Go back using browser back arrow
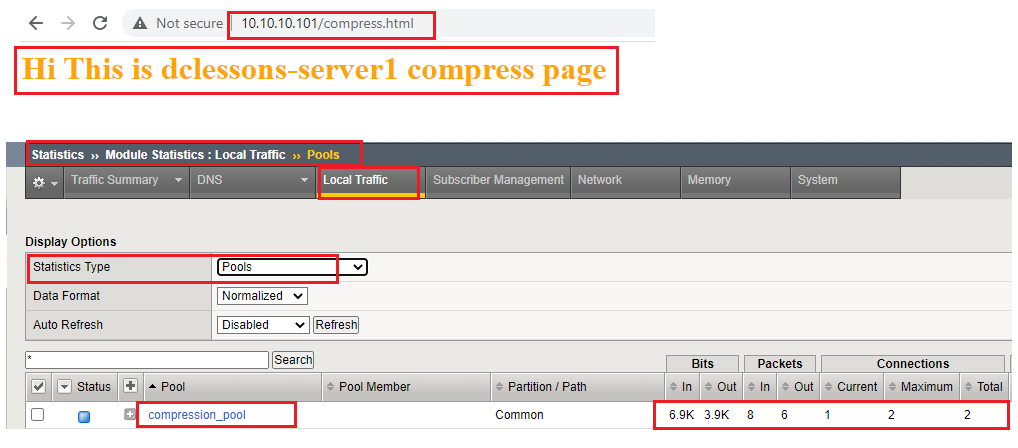 click(x=35, y=23)
